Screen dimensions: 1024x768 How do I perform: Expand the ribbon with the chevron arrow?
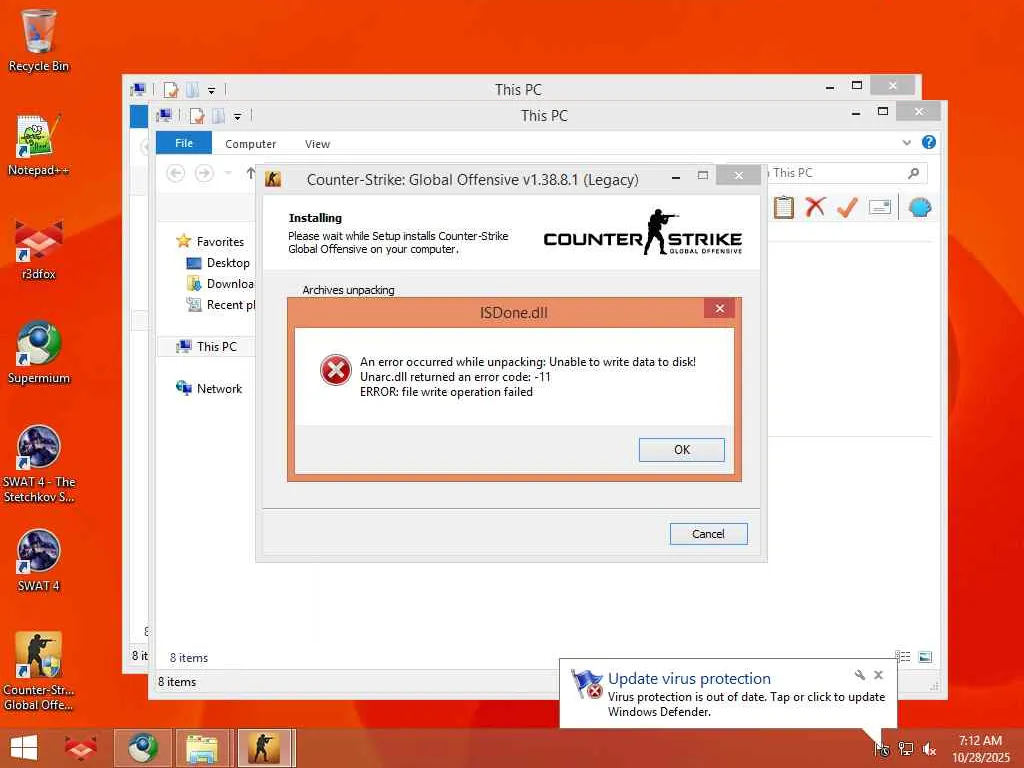click(x=906, y=142)
